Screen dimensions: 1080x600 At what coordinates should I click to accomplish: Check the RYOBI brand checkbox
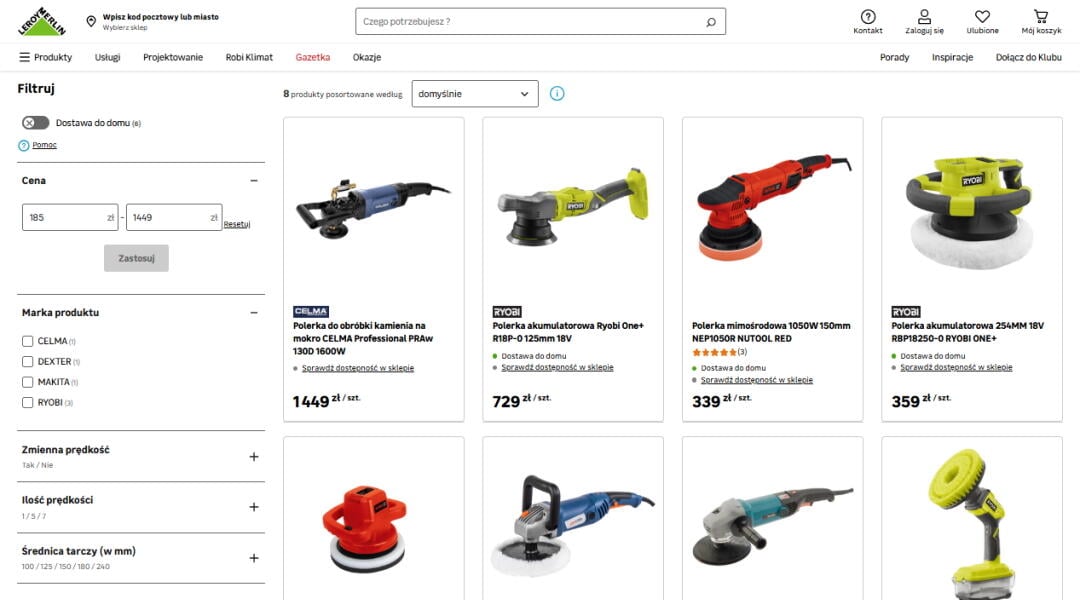click(28, 402)
